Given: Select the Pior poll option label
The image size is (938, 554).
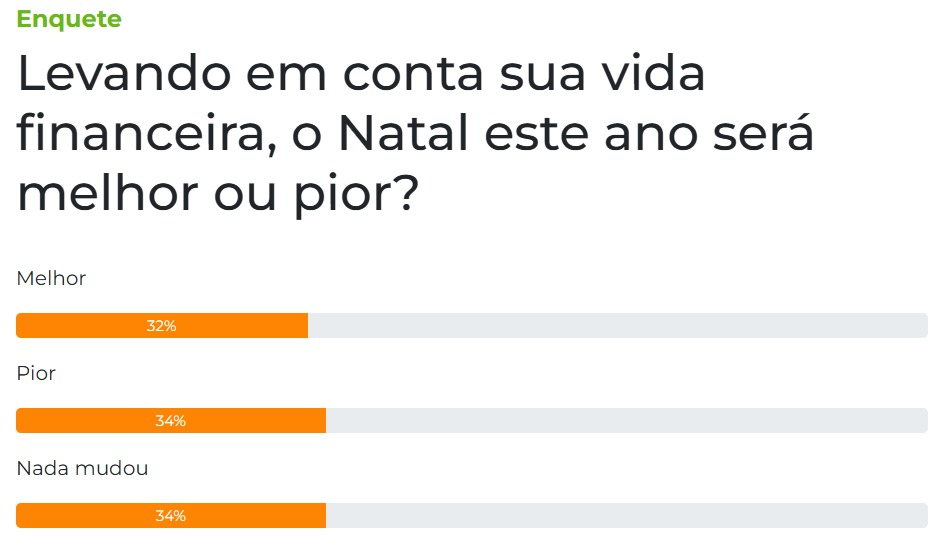Looking at the screenshot, I should pos(36,373).
